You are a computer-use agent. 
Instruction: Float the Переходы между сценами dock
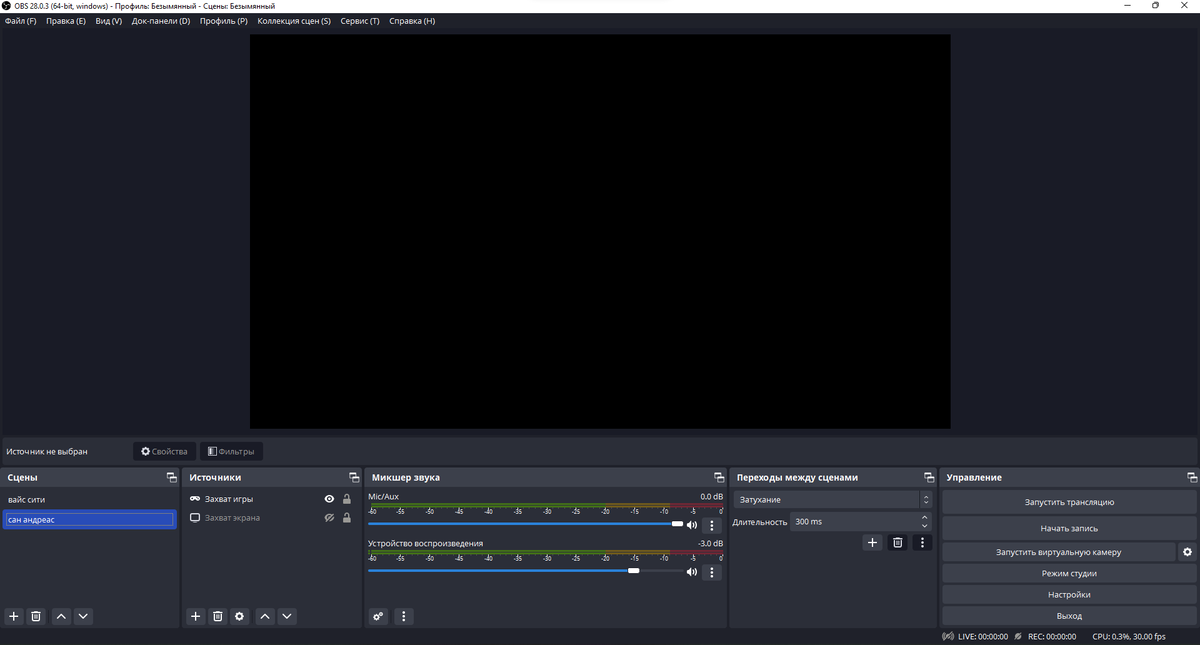(x=929, y=478)
